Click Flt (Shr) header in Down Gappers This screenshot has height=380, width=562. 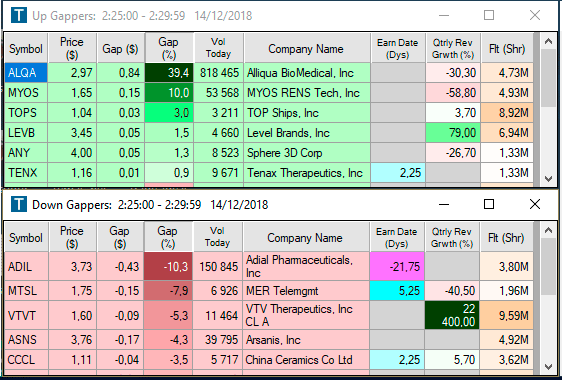click(506, 237)
